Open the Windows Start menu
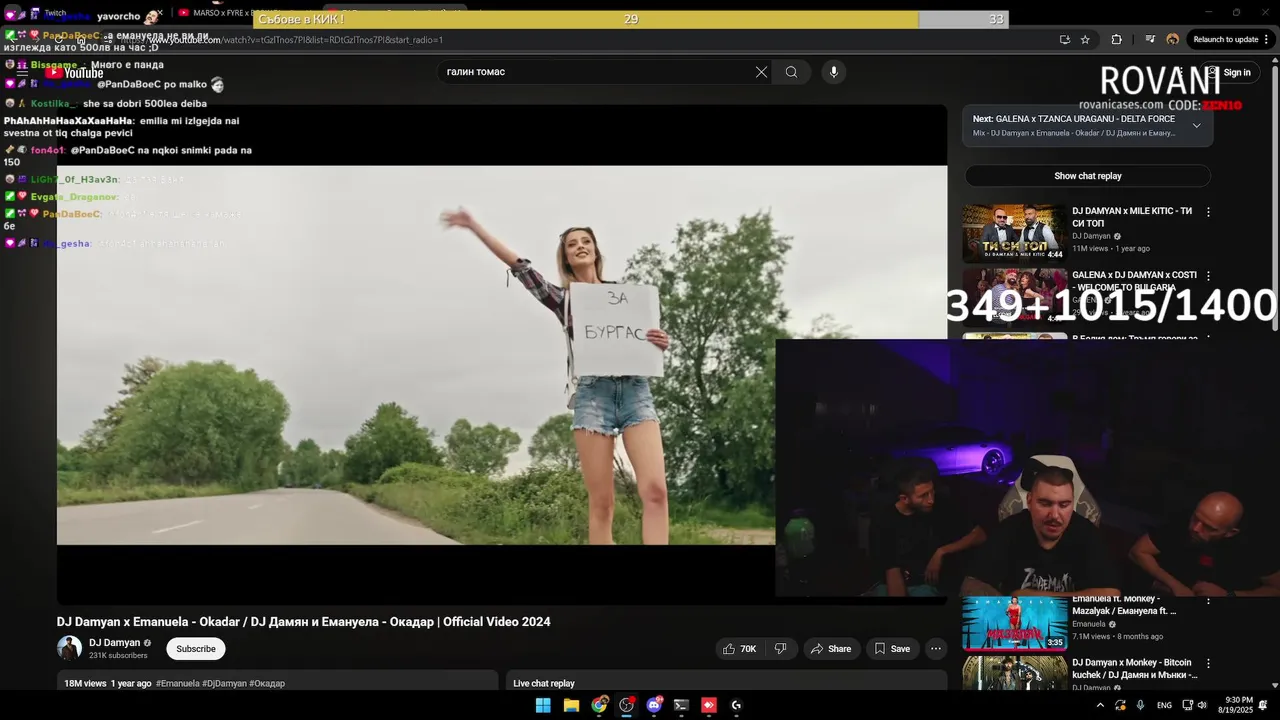Screen dimensions: 1280x720 point(543,705)
